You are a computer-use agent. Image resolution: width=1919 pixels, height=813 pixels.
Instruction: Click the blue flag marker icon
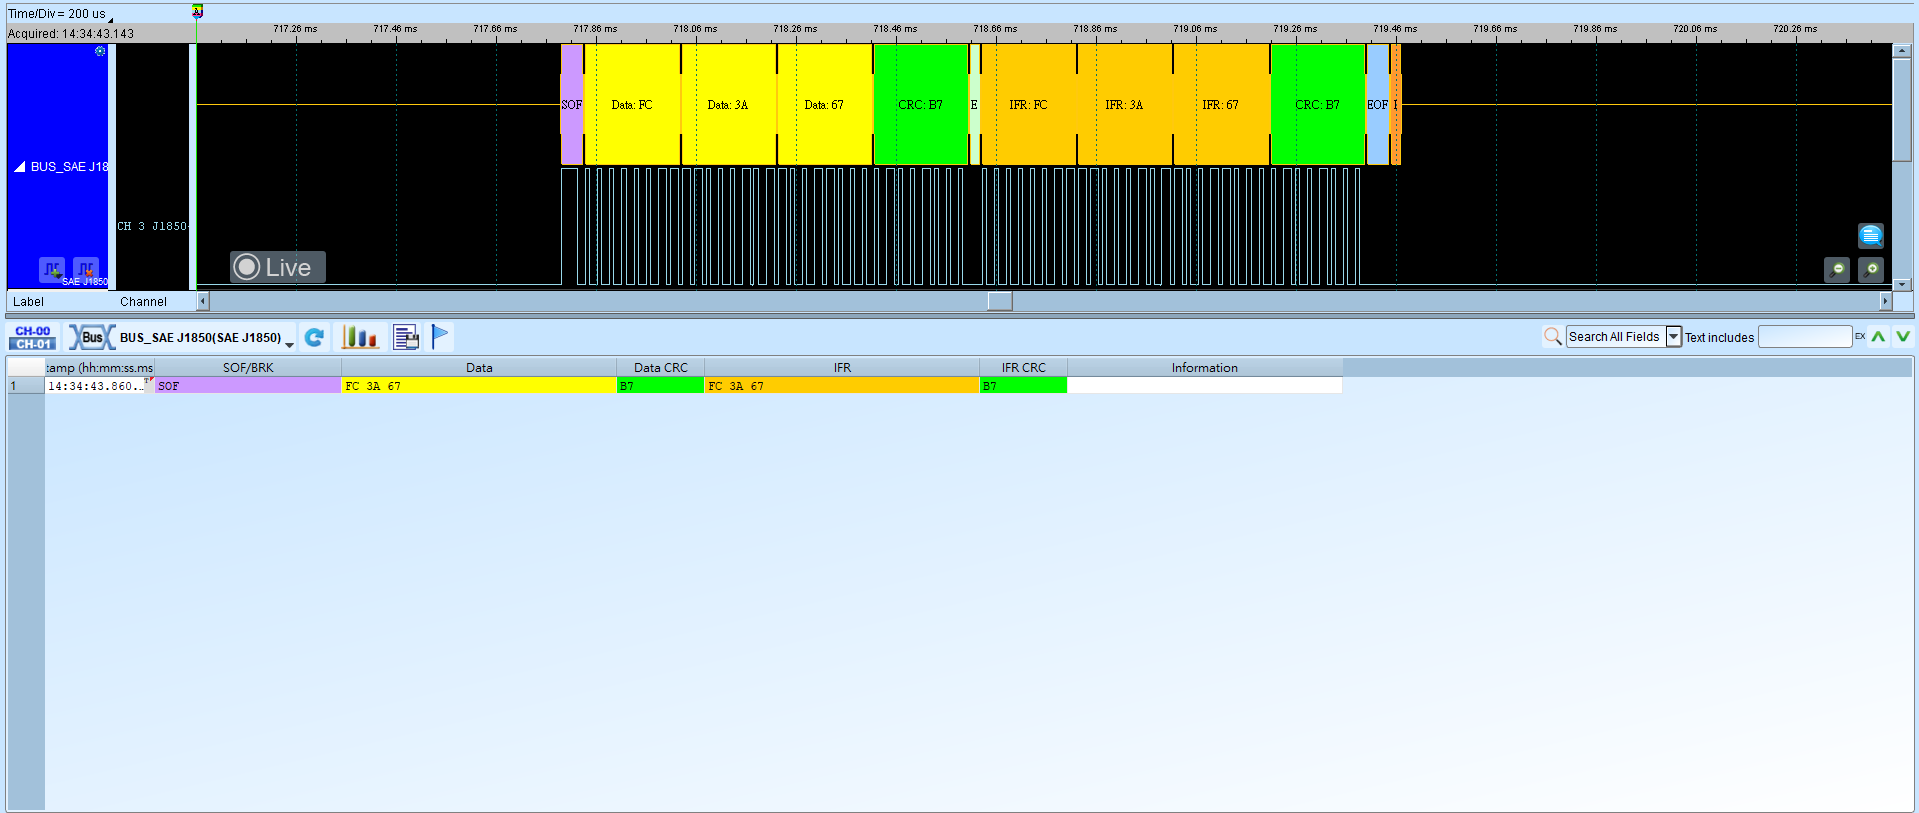[440, 337]
